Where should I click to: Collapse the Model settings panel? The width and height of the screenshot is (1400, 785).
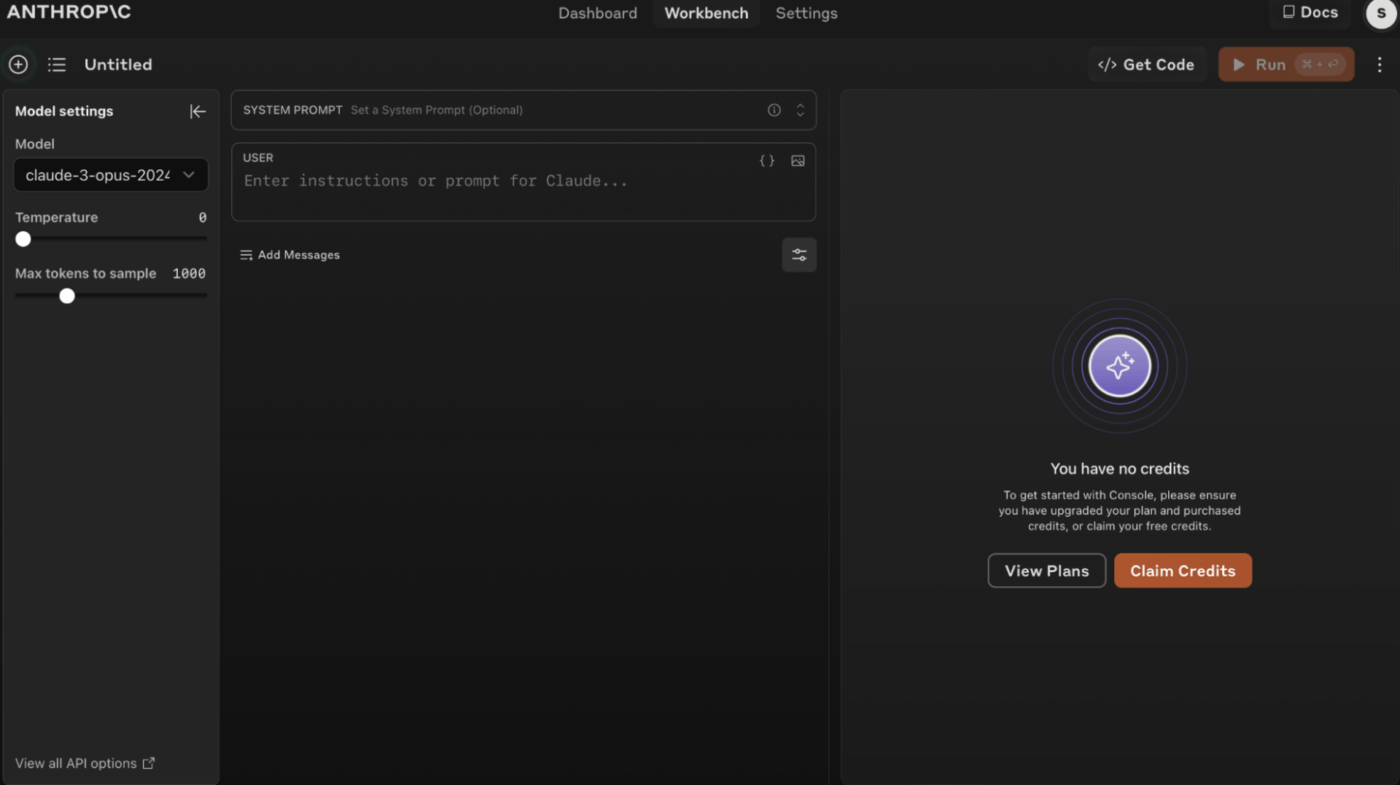pyautogui.click(x=198, y=111)
